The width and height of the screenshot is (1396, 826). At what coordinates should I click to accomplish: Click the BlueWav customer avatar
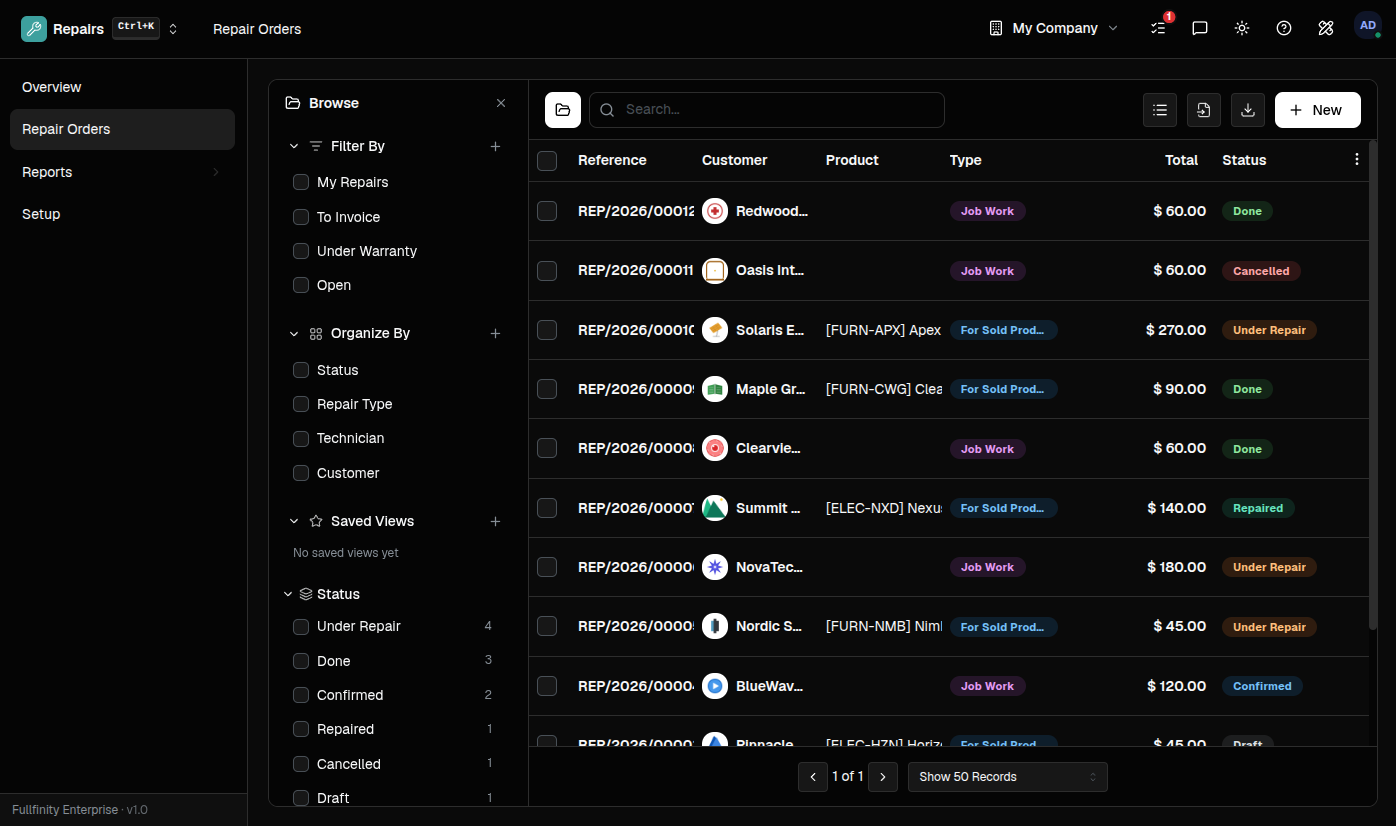click(715, 686)
